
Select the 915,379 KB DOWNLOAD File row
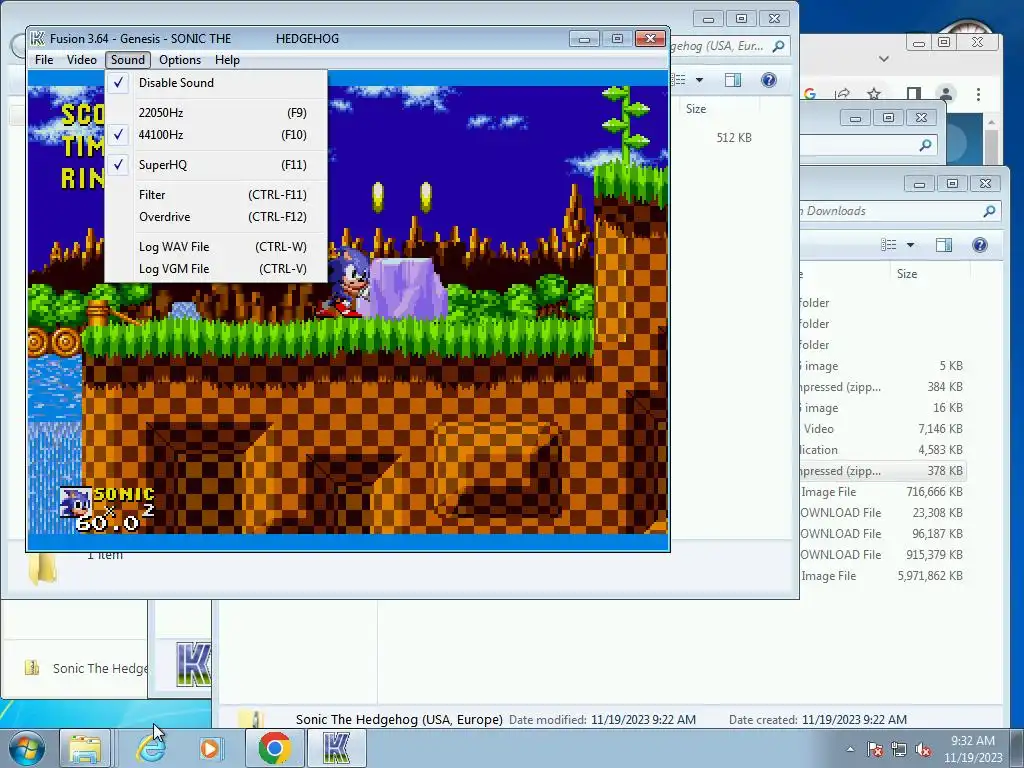tap(882, 554)
